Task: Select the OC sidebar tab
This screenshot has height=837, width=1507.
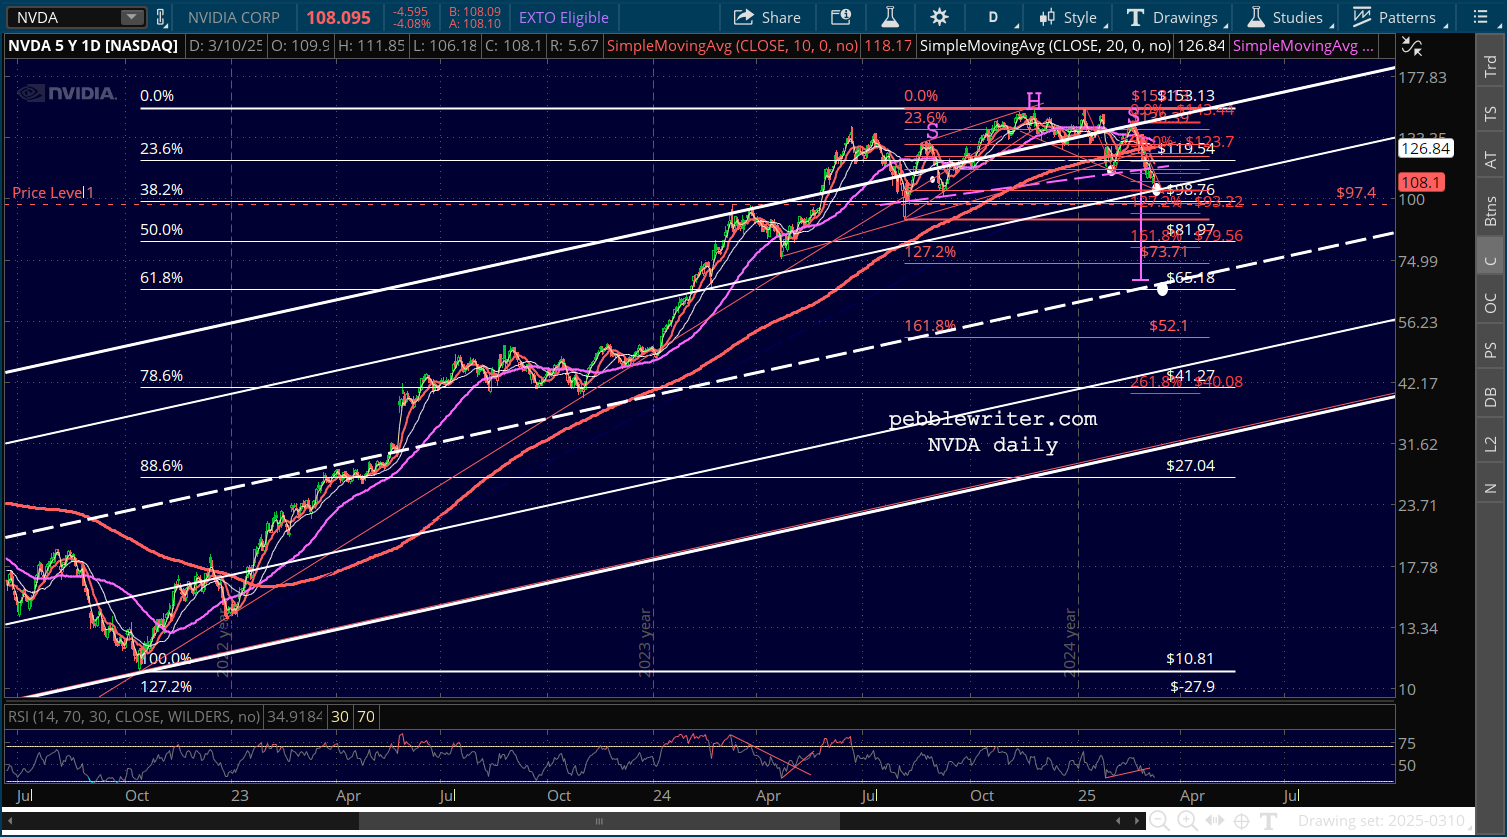Action: click(1490, 304)
